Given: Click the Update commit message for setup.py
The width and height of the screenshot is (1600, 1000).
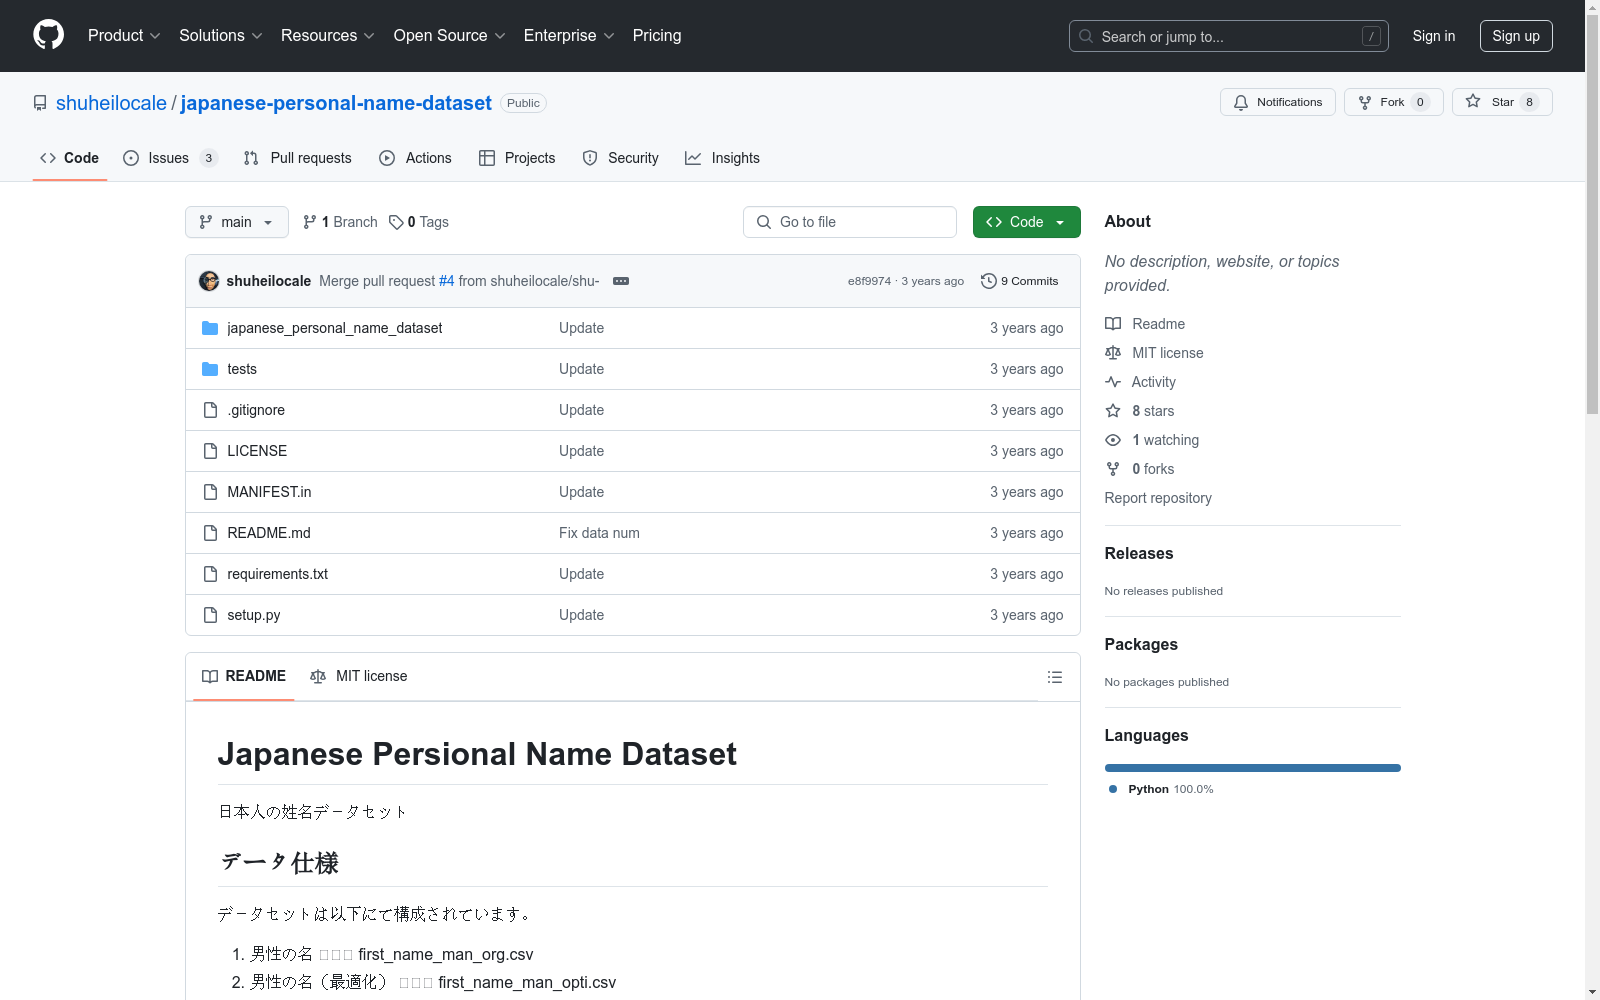Looking at the screenshot, I should [581, 615].
